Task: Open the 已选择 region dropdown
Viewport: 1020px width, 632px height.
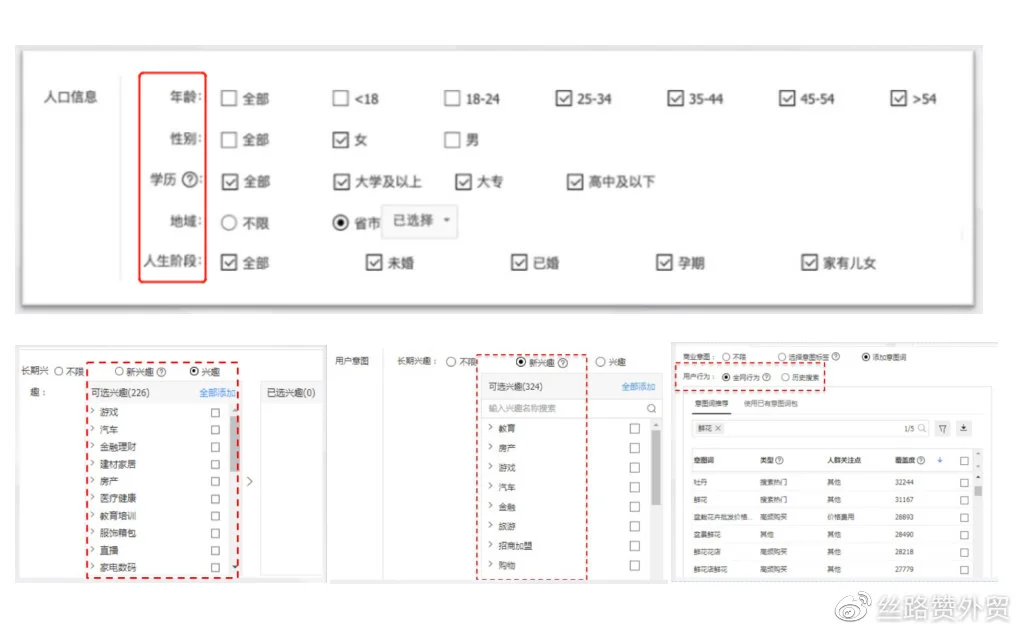Action: pyautogui.click(x=420, y=221)
